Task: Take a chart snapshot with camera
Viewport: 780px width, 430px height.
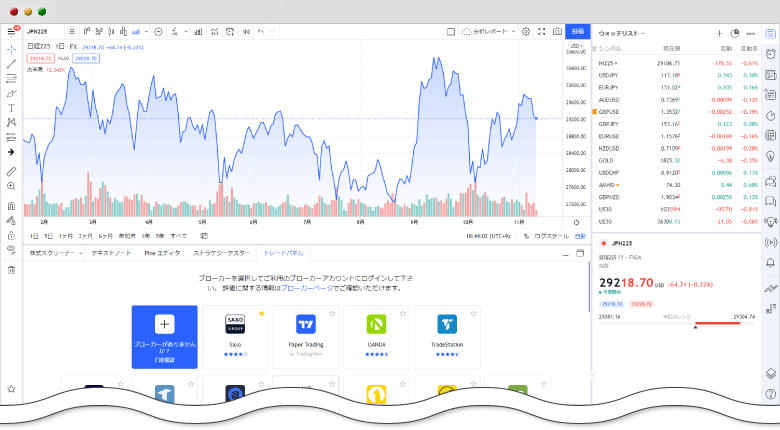Action: (557, 31)
